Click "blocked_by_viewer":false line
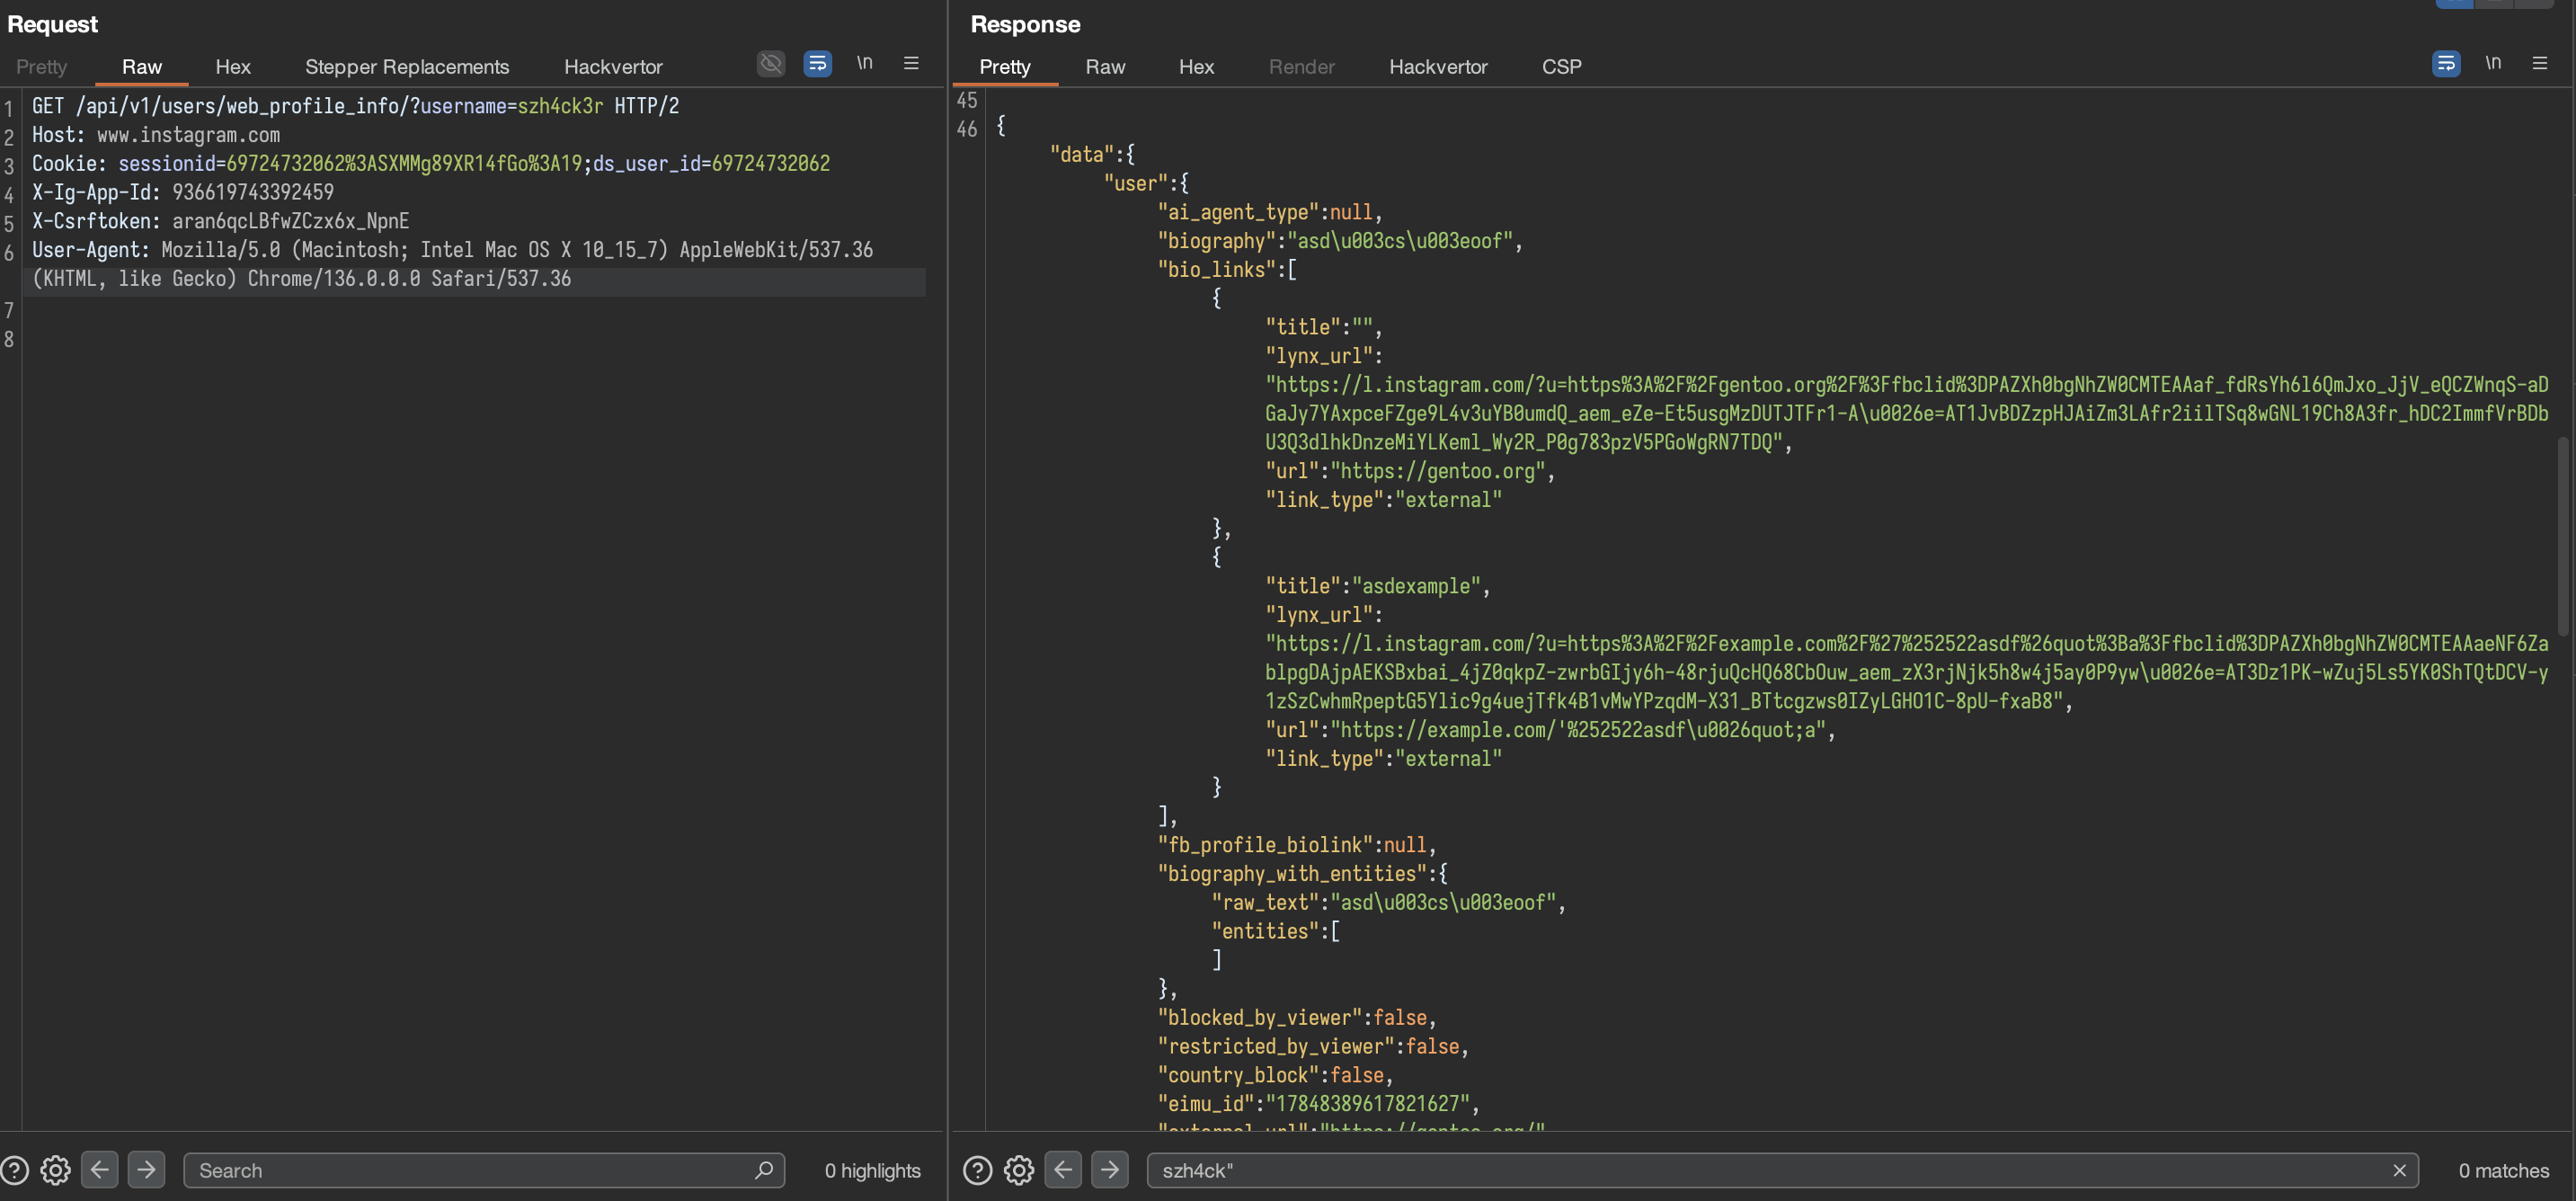The width and height of the screenshot is (2576, 1201). [1297, 1018]
